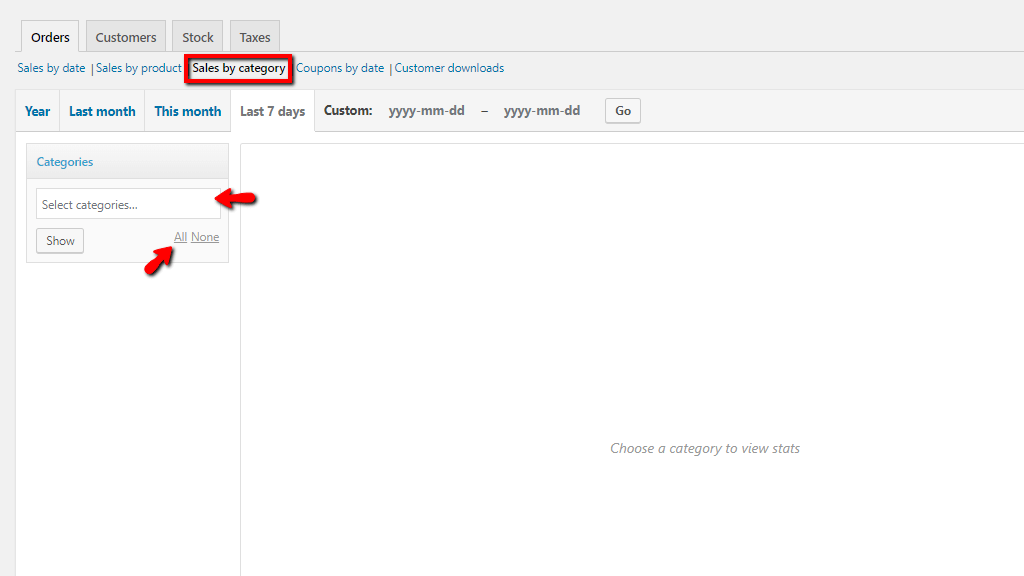The width and height of the screenshot is (1024, 576).
Task: Click the Sales by date link
Action: click(51, 68)
